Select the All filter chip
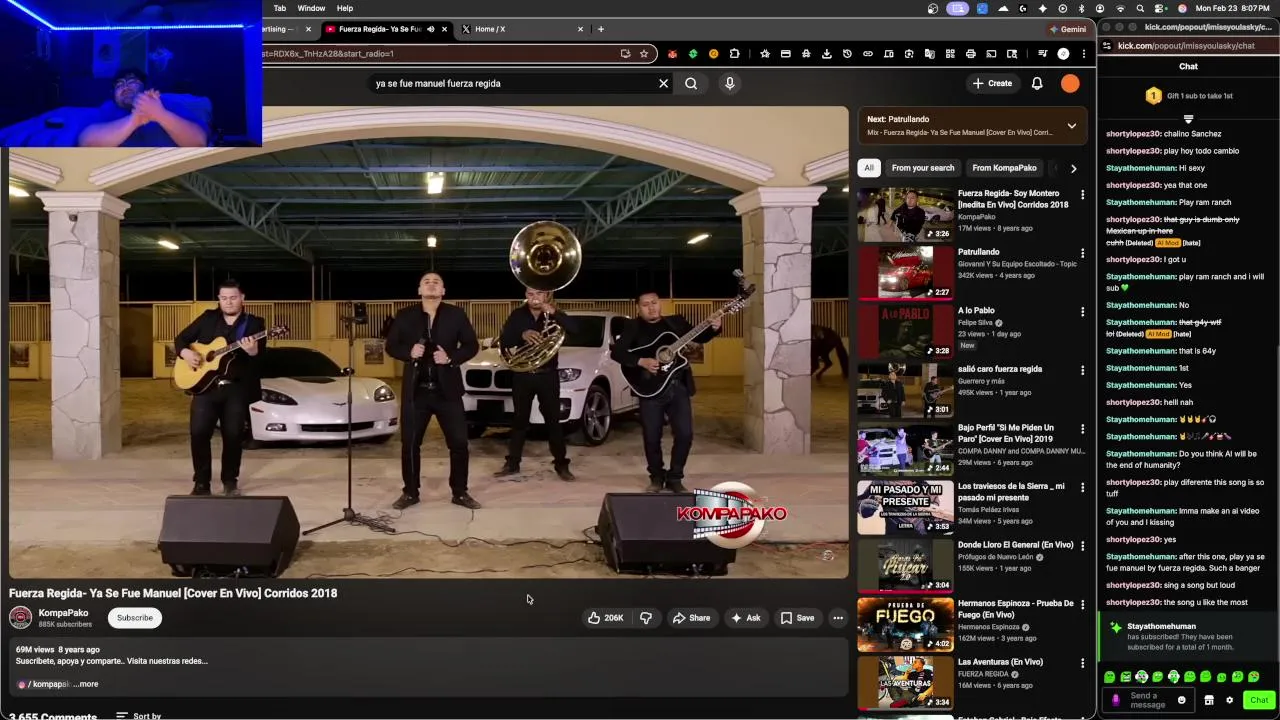The width and height of the screenshot is (1280, 720). [x=869, y=168]
